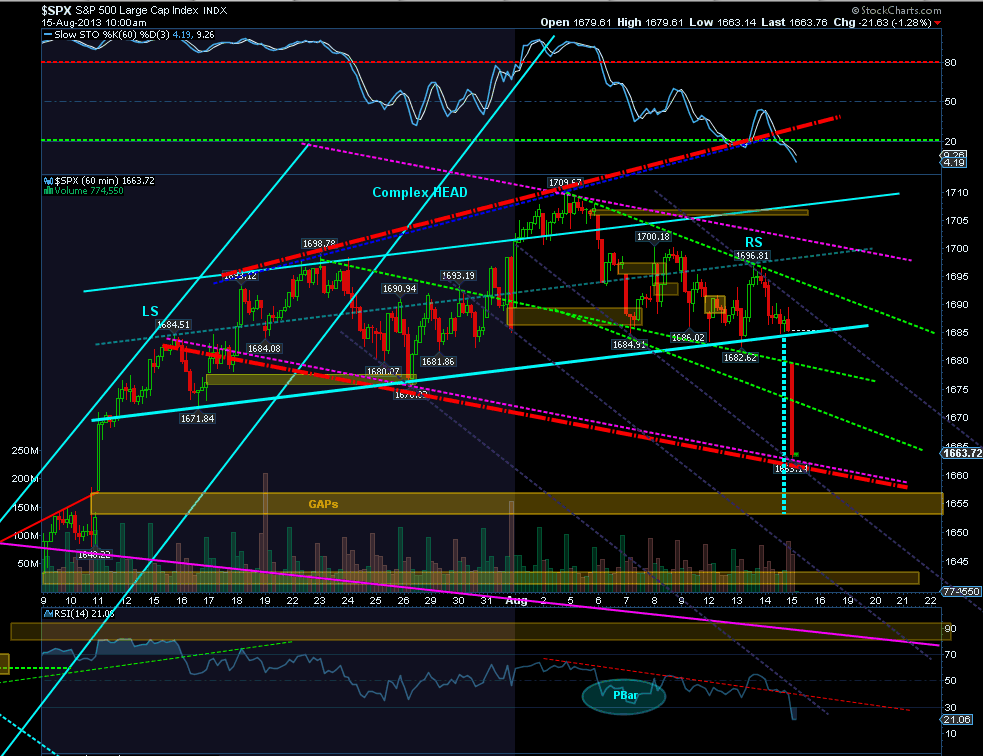Viewport: 983px width, 756px height.
Task: Click the 1684.51 price label near LS
Action: [x=173, y=325]
